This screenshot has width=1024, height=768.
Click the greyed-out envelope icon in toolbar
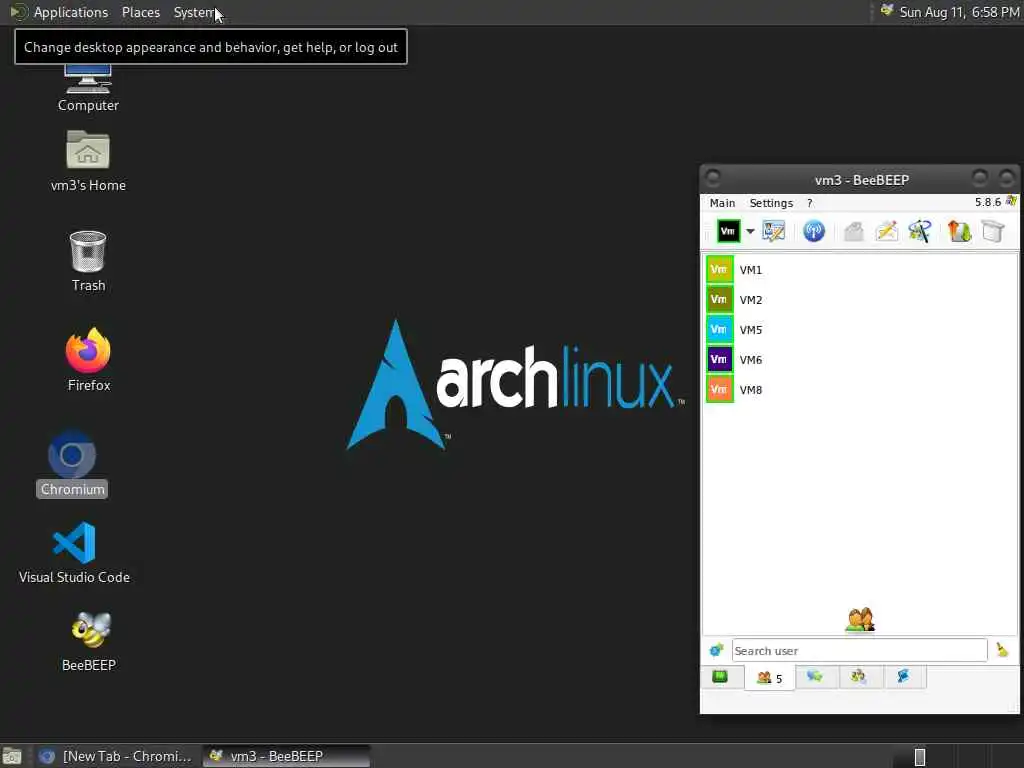pyautogui.click(x=854, y=231)
